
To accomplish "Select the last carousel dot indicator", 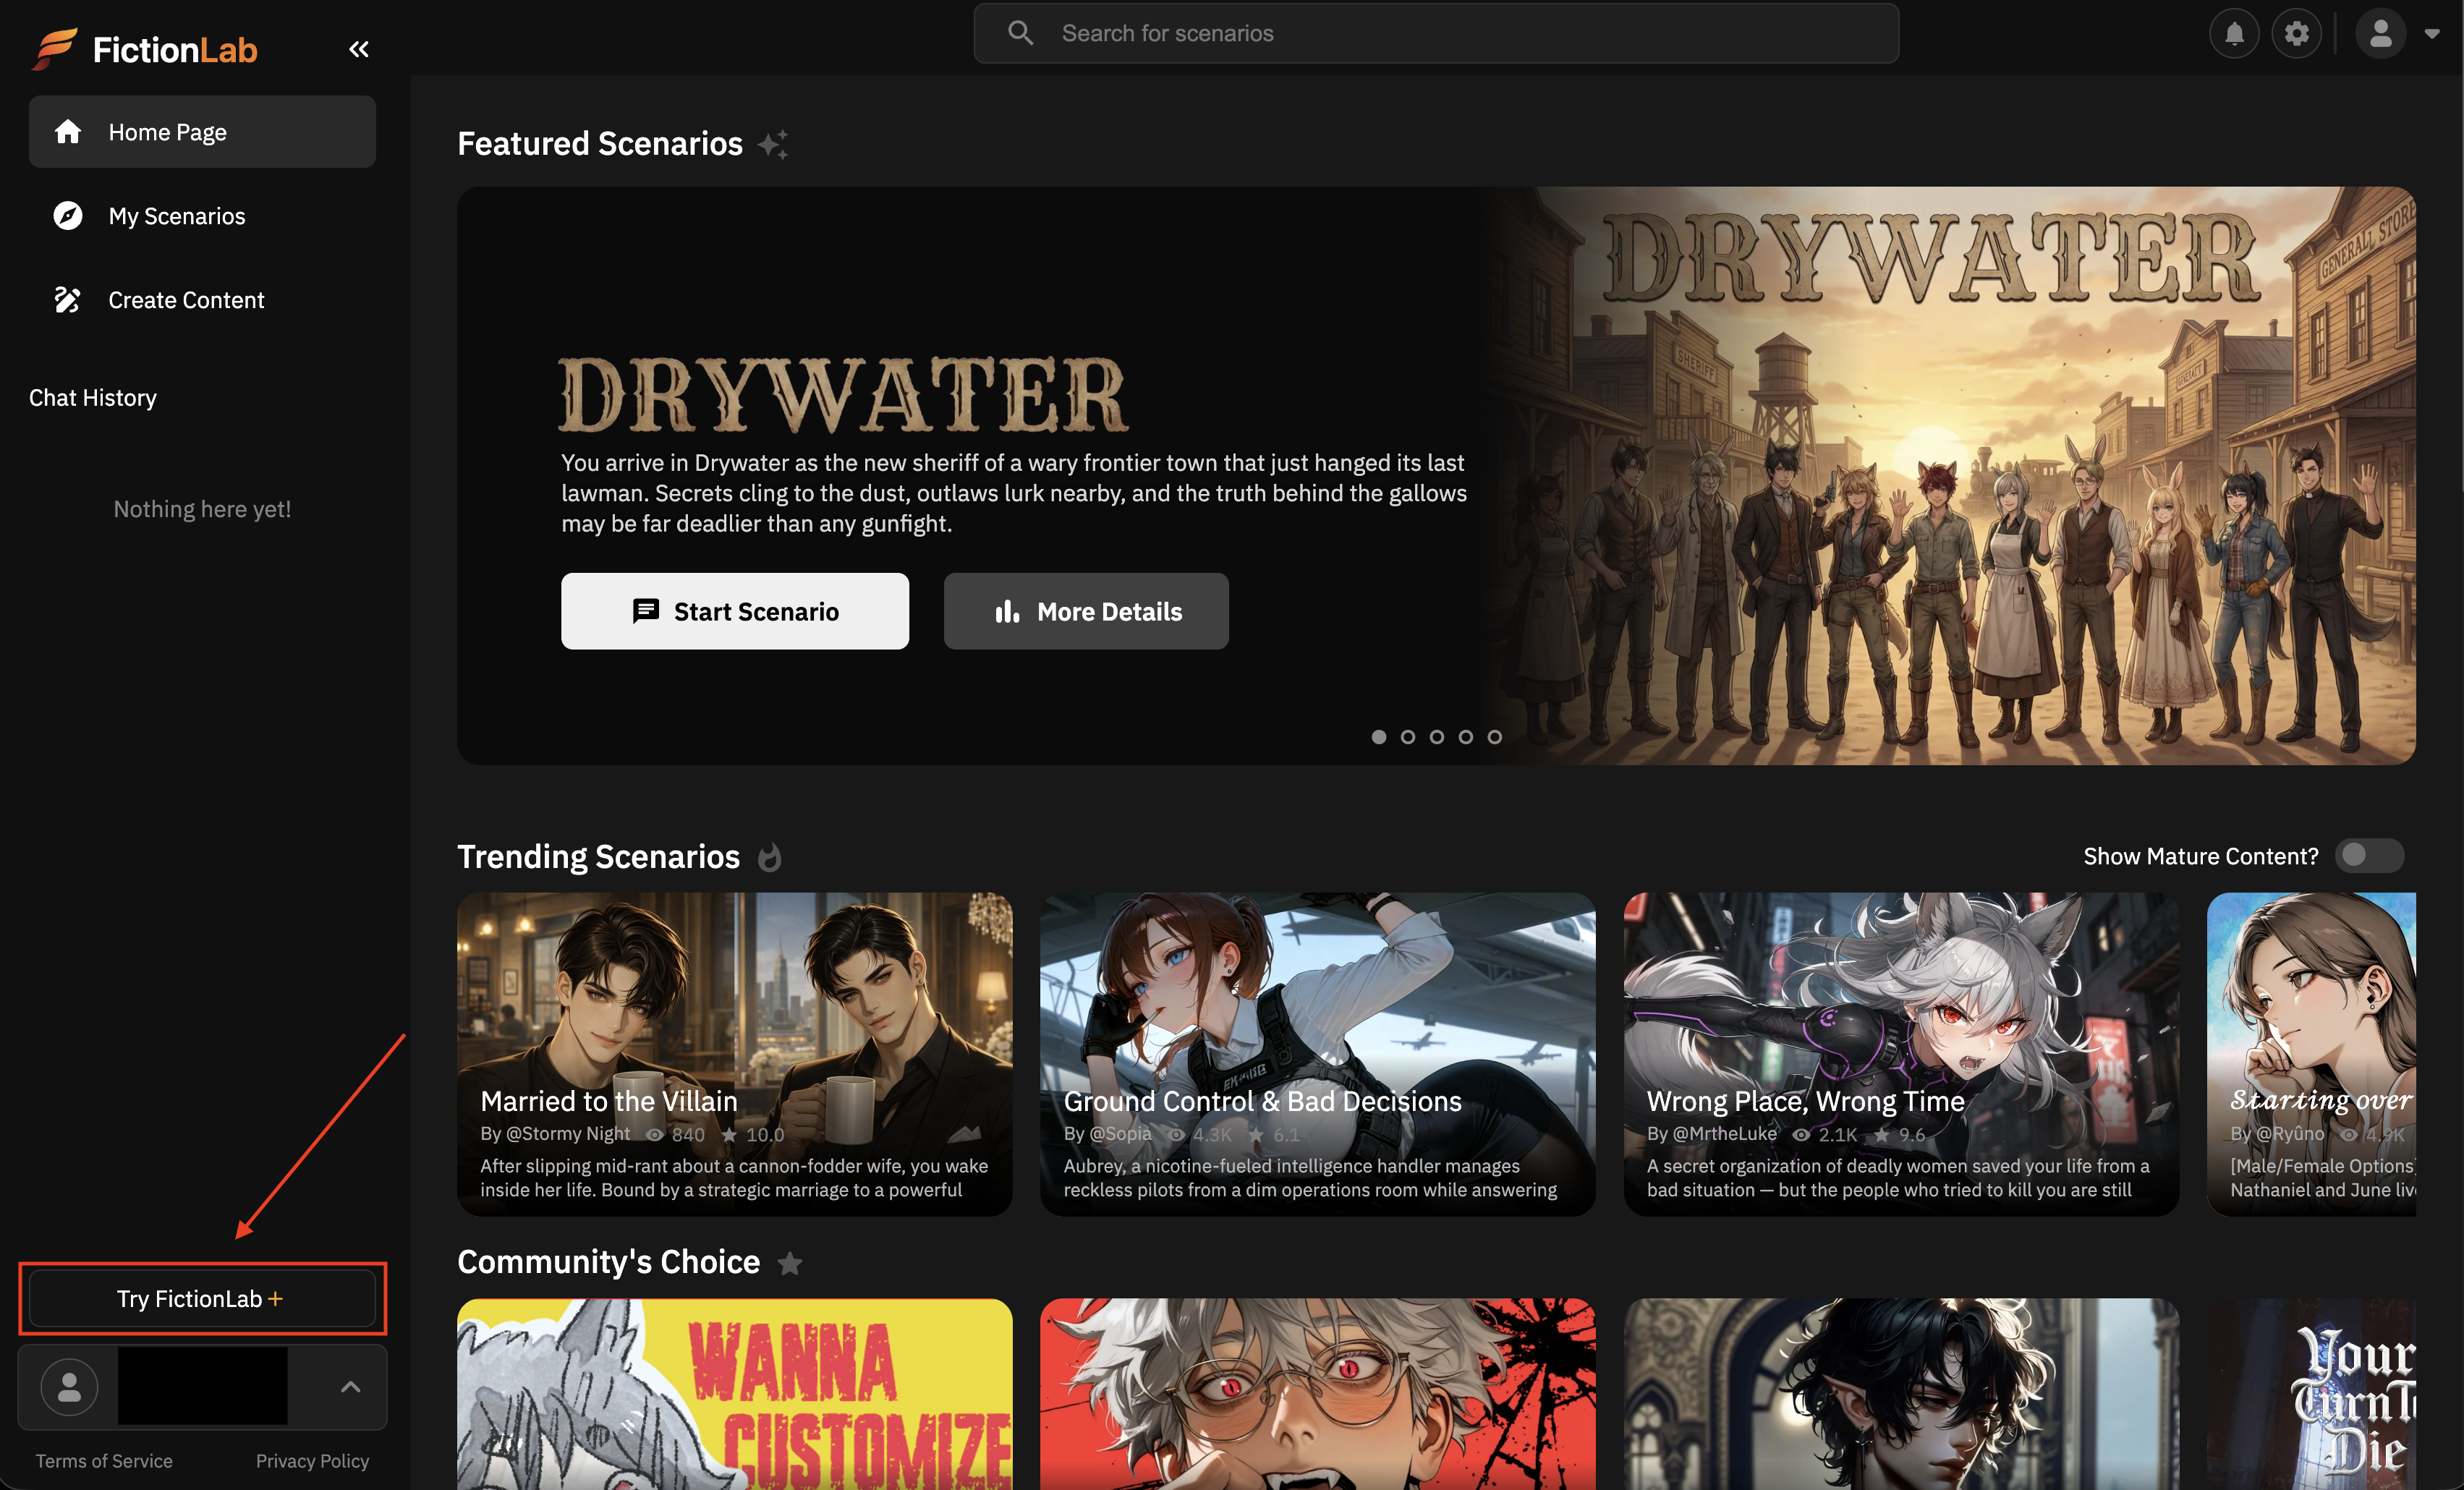I will (1494, 737).
